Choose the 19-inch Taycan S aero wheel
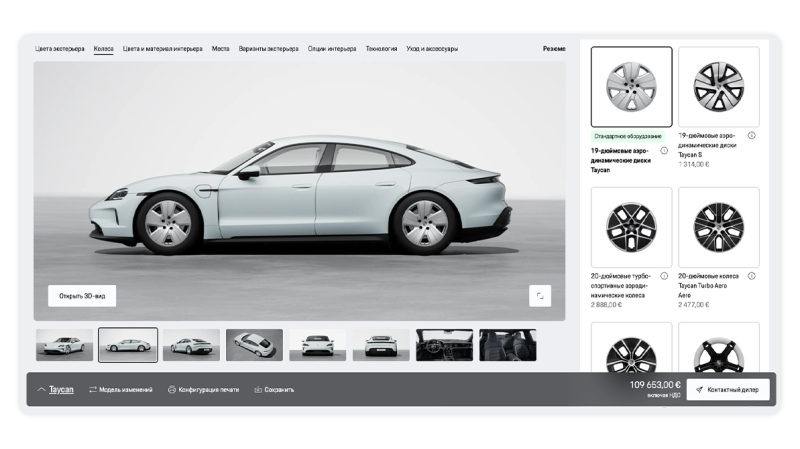800x449 pixels. (719, 87)
